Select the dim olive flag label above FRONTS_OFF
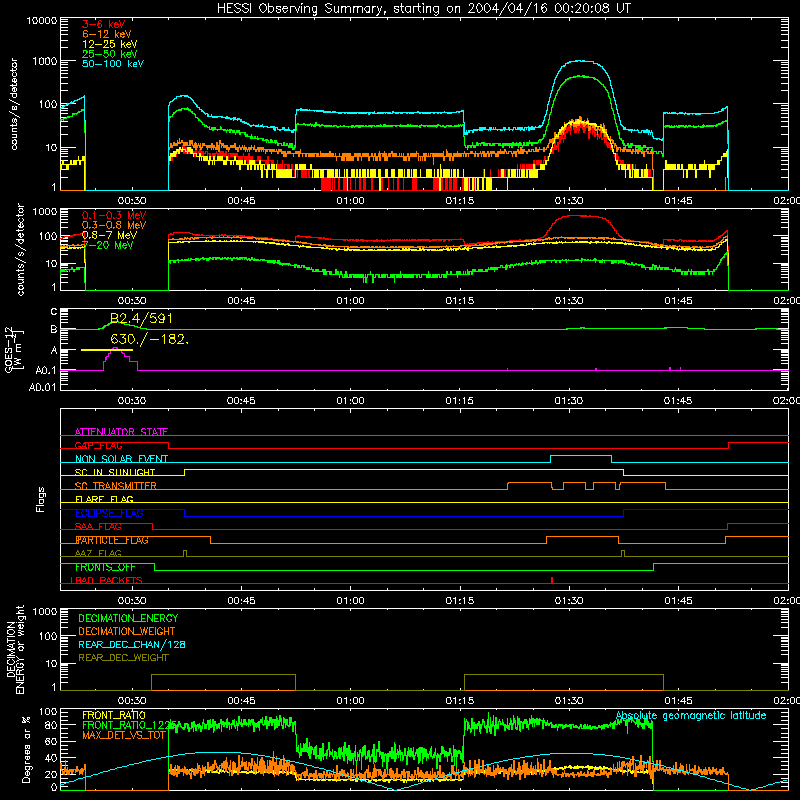 coord(98,553)
